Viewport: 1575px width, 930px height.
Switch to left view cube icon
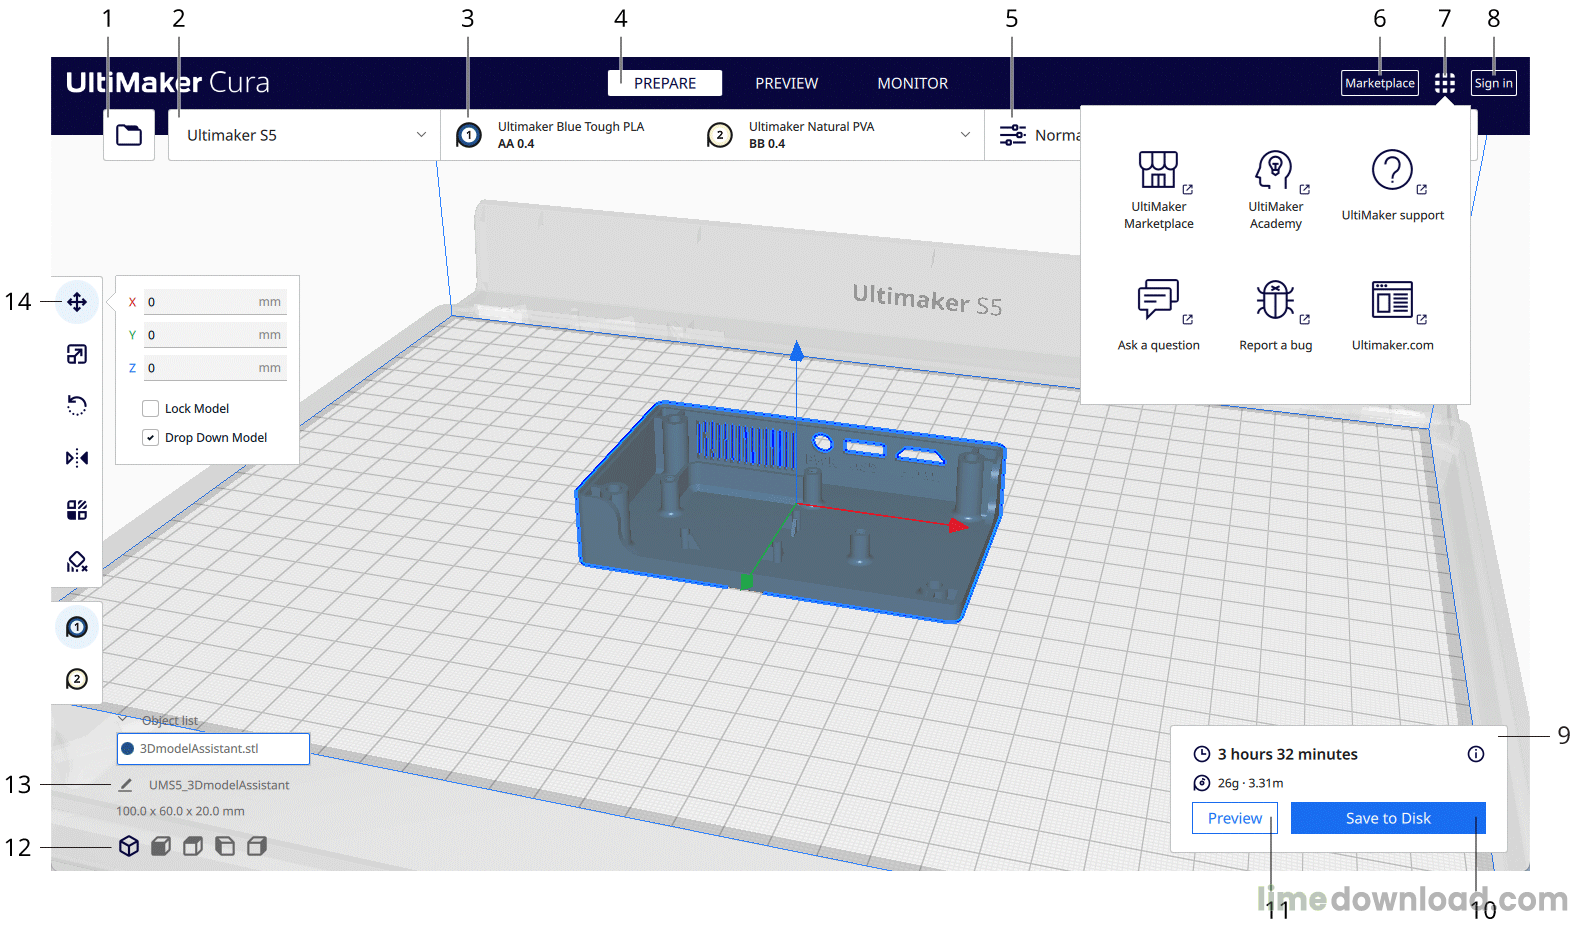coord(225,846)
